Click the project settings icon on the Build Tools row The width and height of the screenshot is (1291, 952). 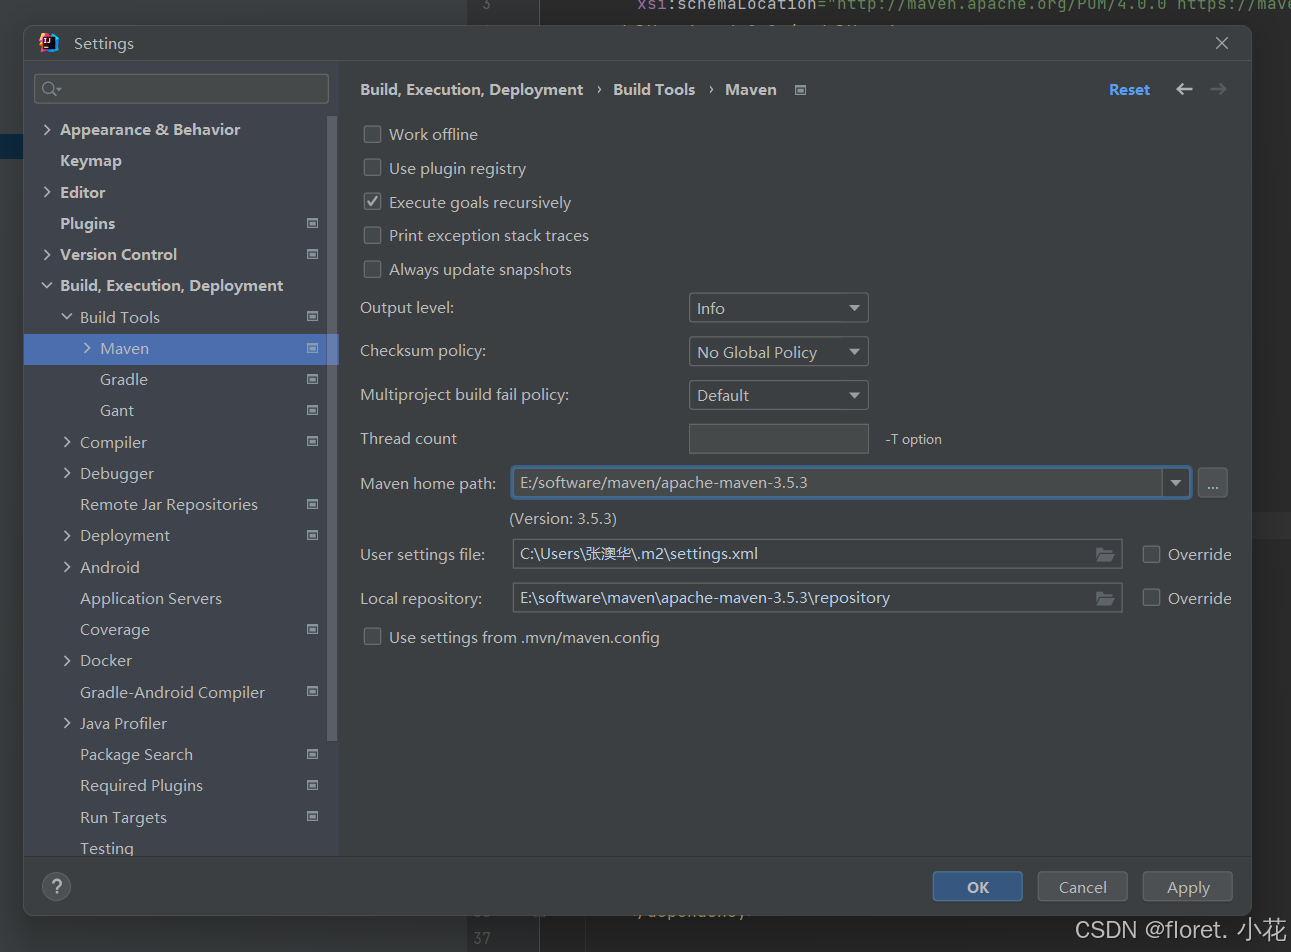[x=312, y=316]
